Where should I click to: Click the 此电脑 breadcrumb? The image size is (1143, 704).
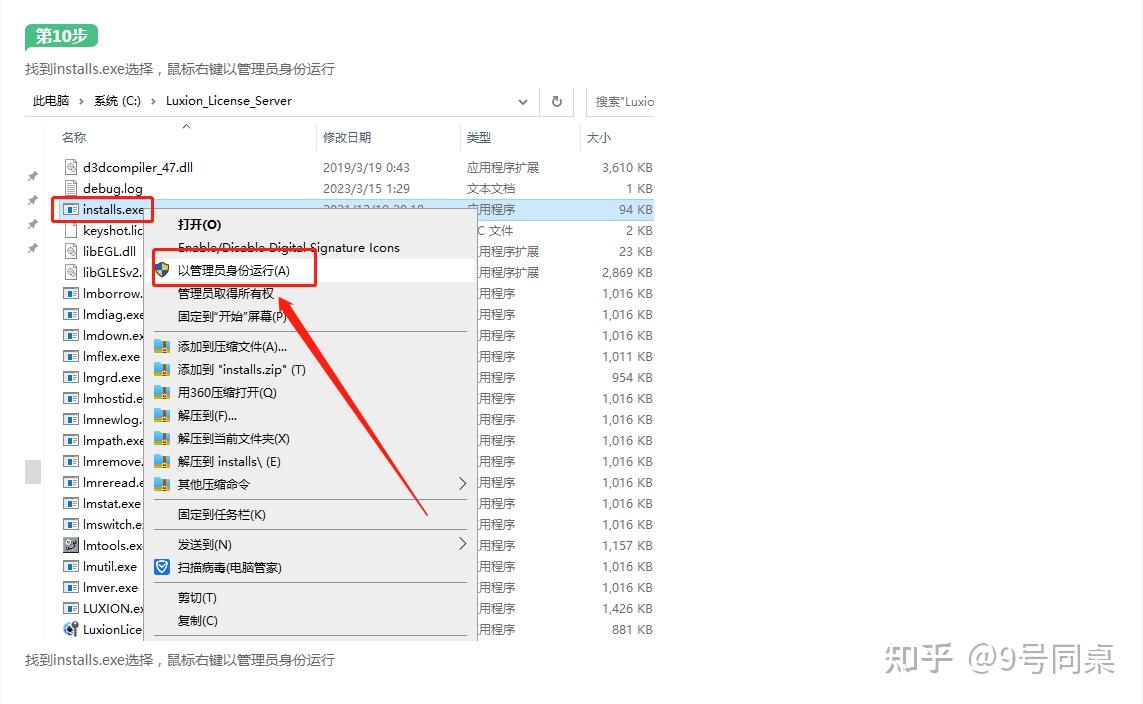50,101
